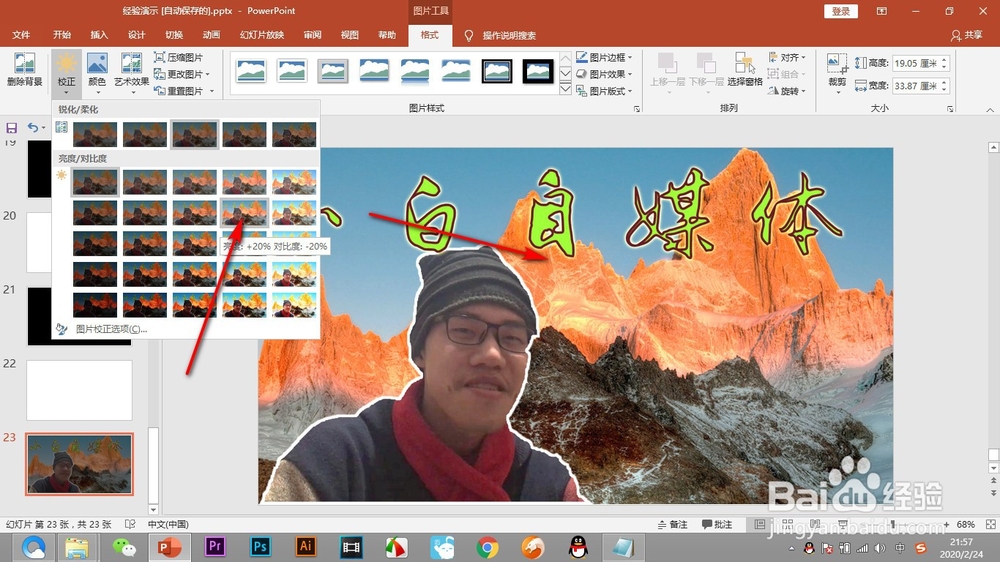Apply the thick black frame picture style

(x=538, y=71)
